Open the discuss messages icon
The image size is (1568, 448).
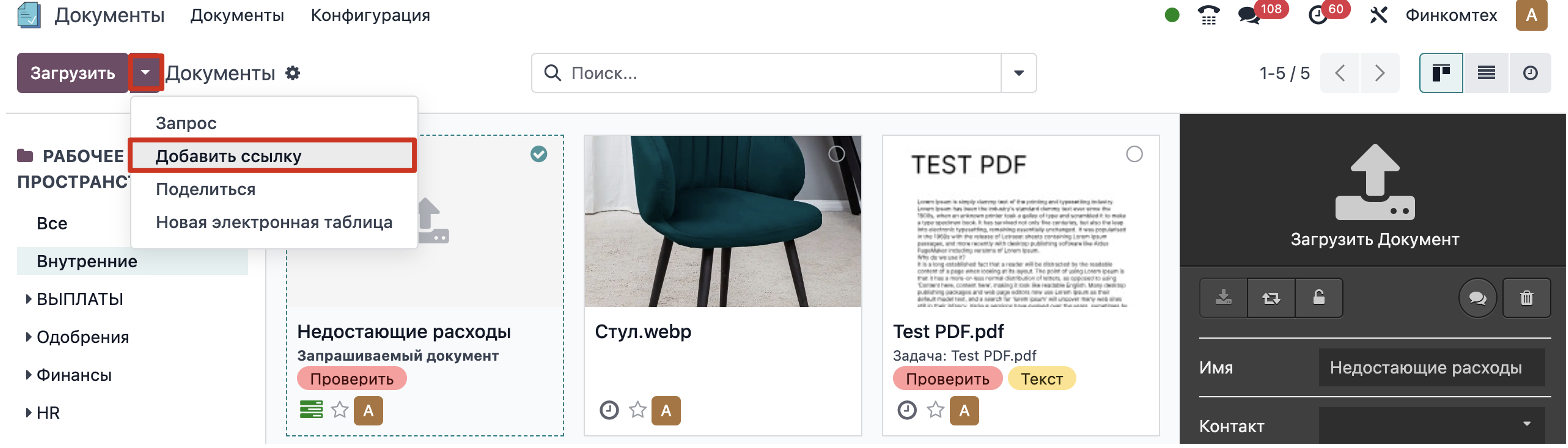(x=1249, y=15)
